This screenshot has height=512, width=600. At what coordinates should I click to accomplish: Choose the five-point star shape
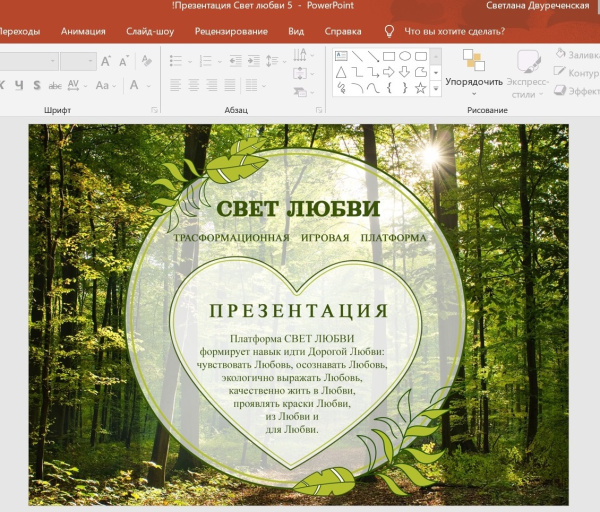[x=420, y=88]
